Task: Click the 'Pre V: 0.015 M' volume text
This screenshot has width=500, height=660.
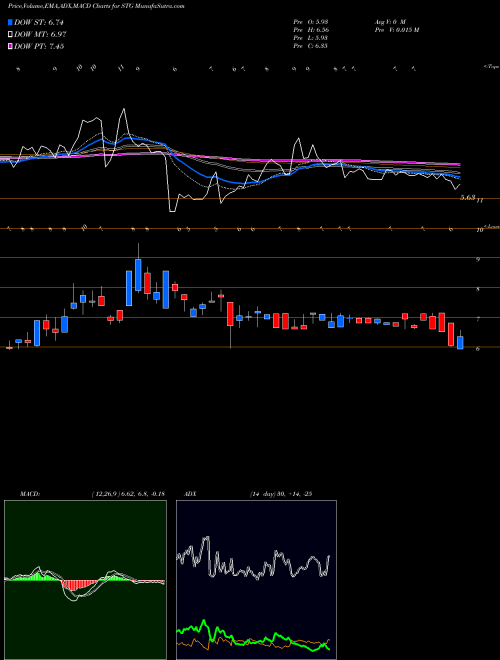Action: (x=396, y=29)
